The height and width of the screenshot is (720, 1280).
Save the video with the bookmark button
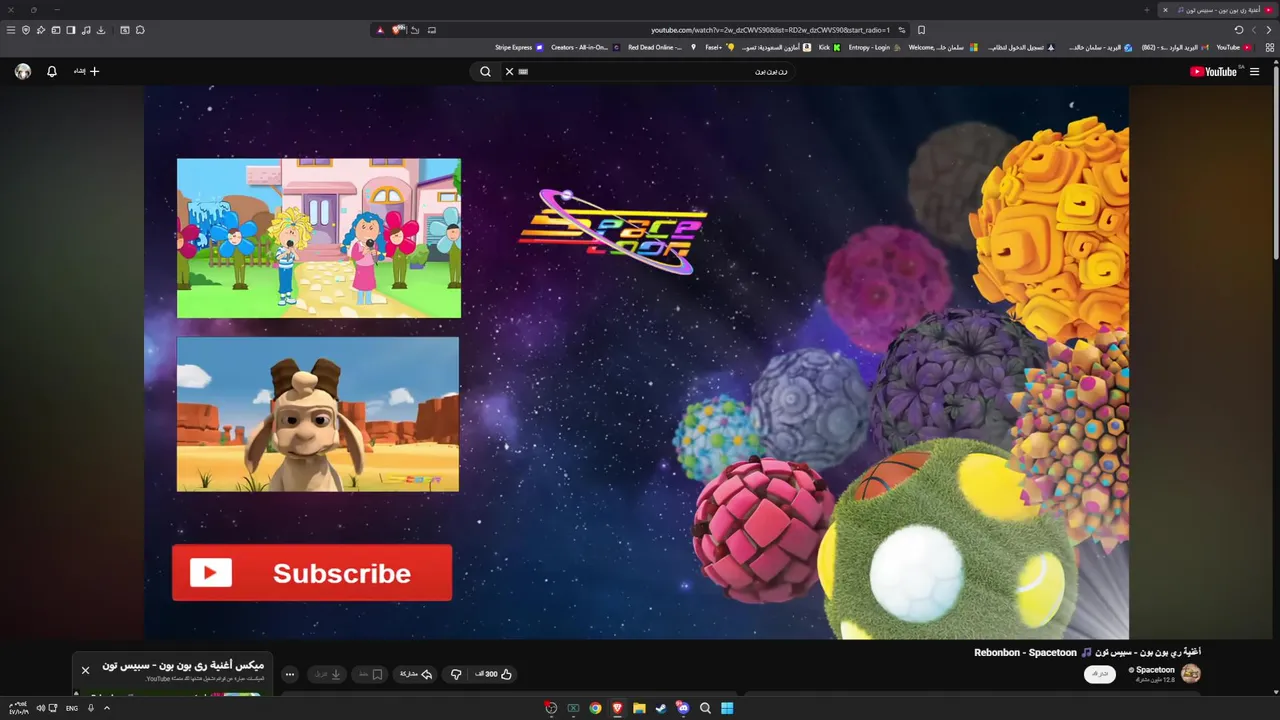click(371, 674)
